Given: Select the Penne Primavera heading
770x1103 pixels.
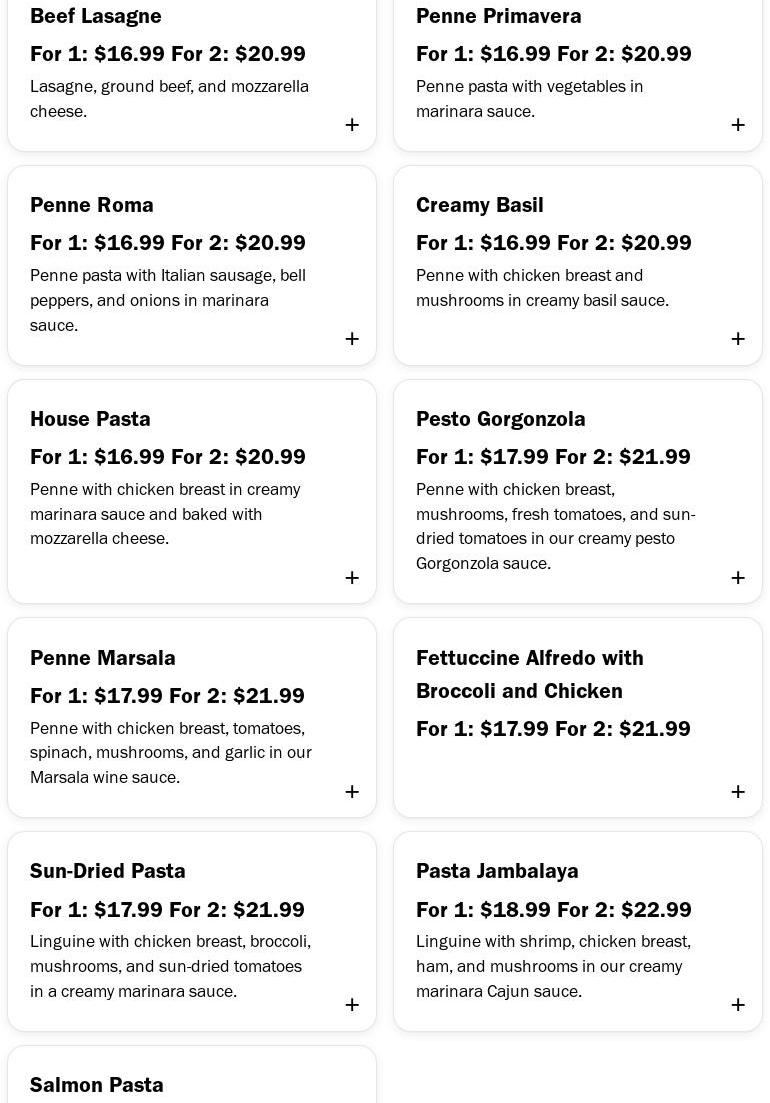Looking at the screenshot, I should [498, 16].
